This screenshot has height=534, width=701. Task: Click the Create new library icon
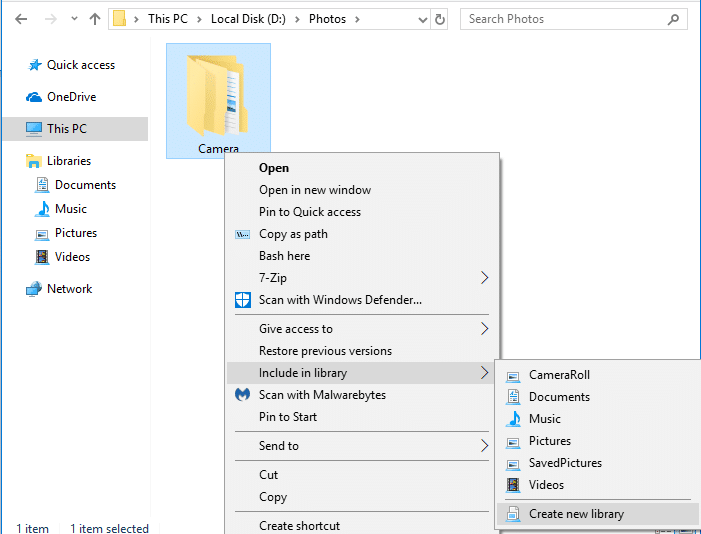point(513,514)
